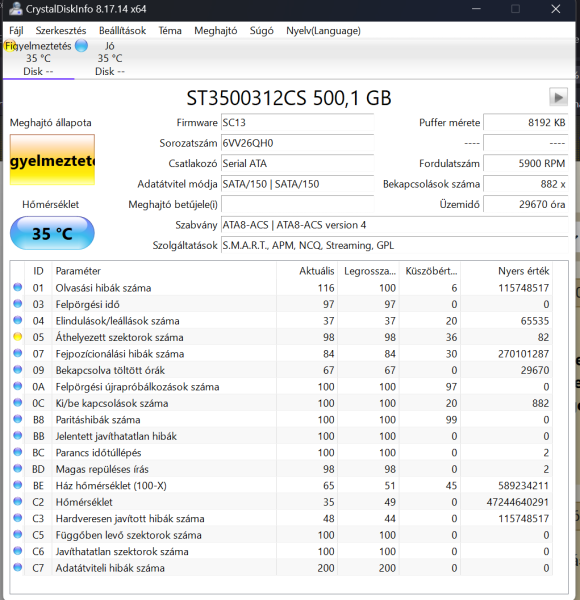Open the Fájl menu
This screenshot has height=600, width=580.
coord(16,31)
